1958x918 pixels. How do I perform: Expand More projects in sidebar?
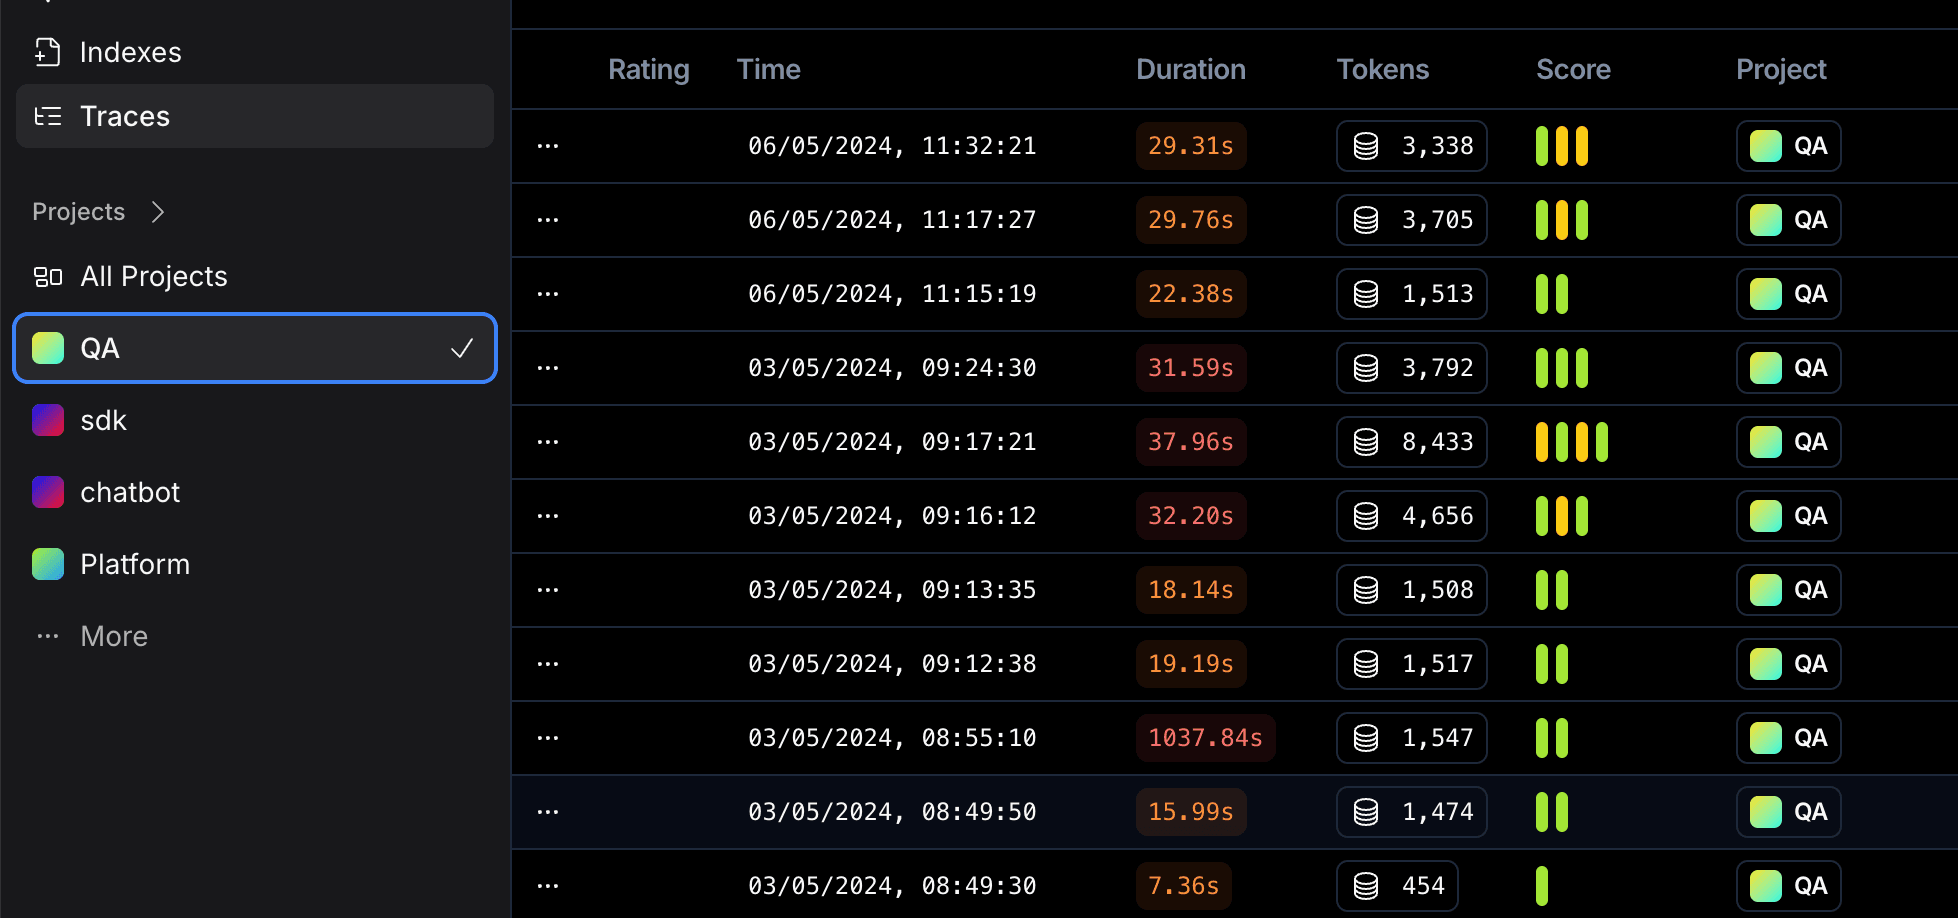click(x=114, y=637)
